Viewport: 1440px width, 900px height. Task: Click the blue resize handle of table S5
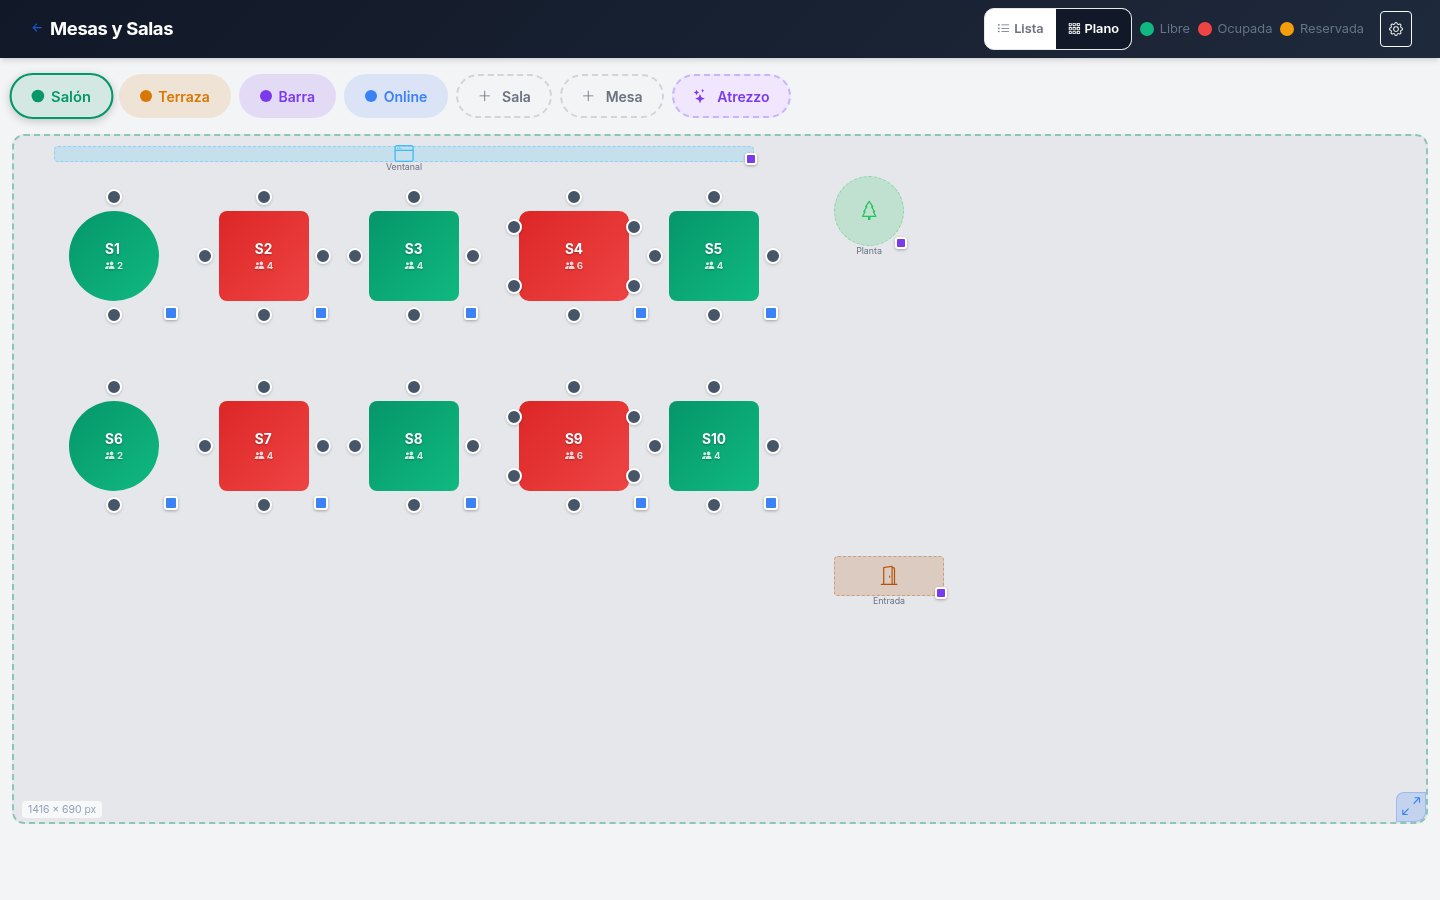[x=771, y=313]
